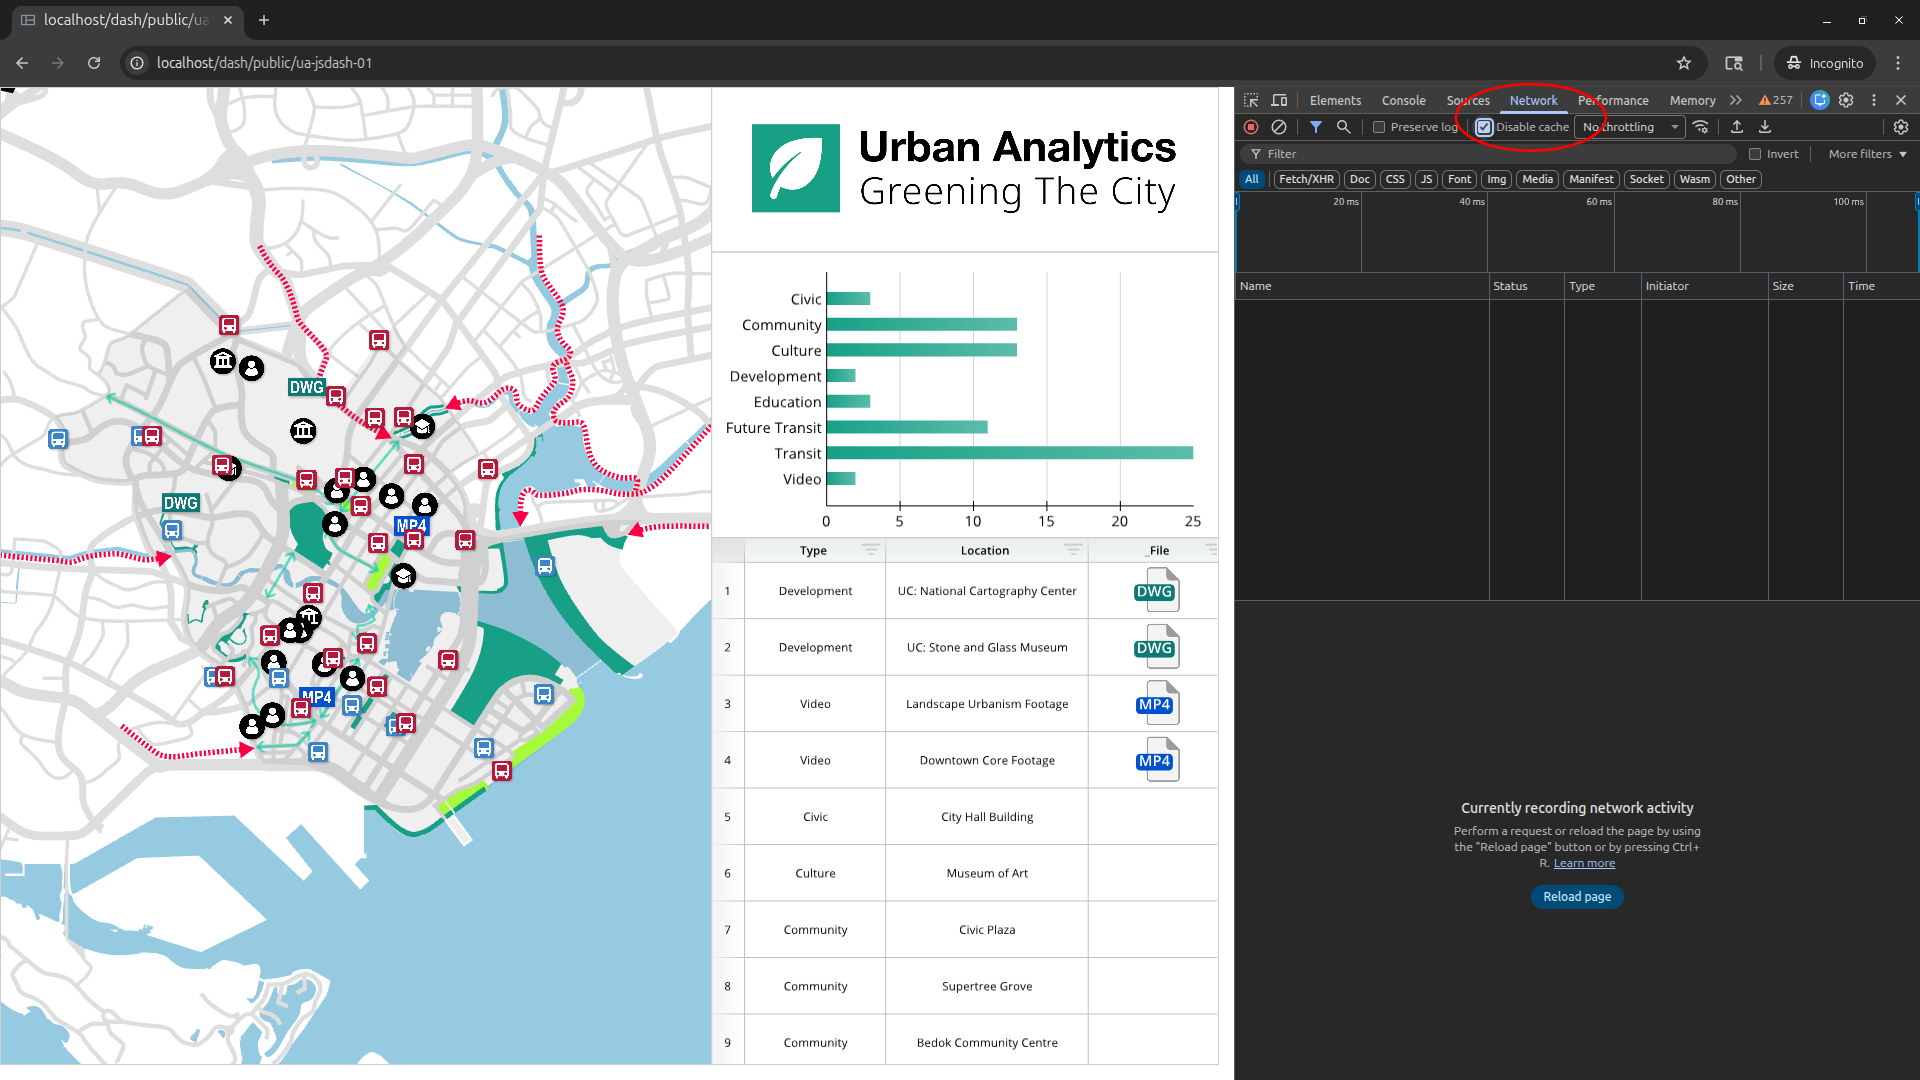Clear the network log

(x=1279, y=127)
